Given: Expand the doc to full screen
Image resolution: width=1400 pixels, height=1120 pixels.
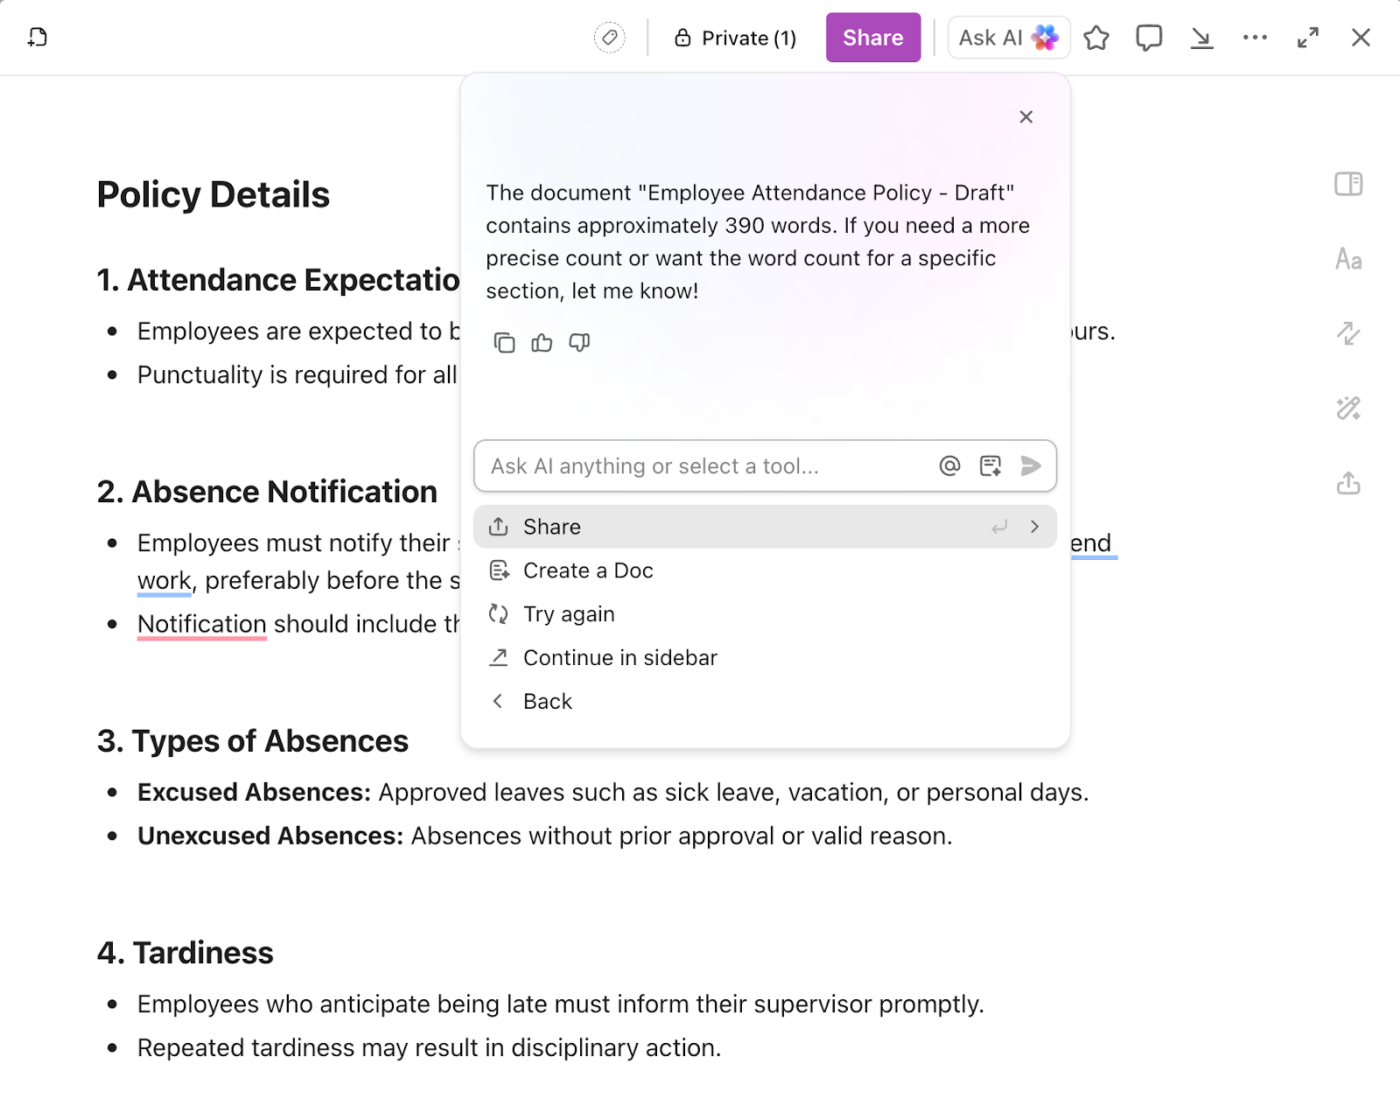Looking at the screenshot, I should (x=1308, y=38).
